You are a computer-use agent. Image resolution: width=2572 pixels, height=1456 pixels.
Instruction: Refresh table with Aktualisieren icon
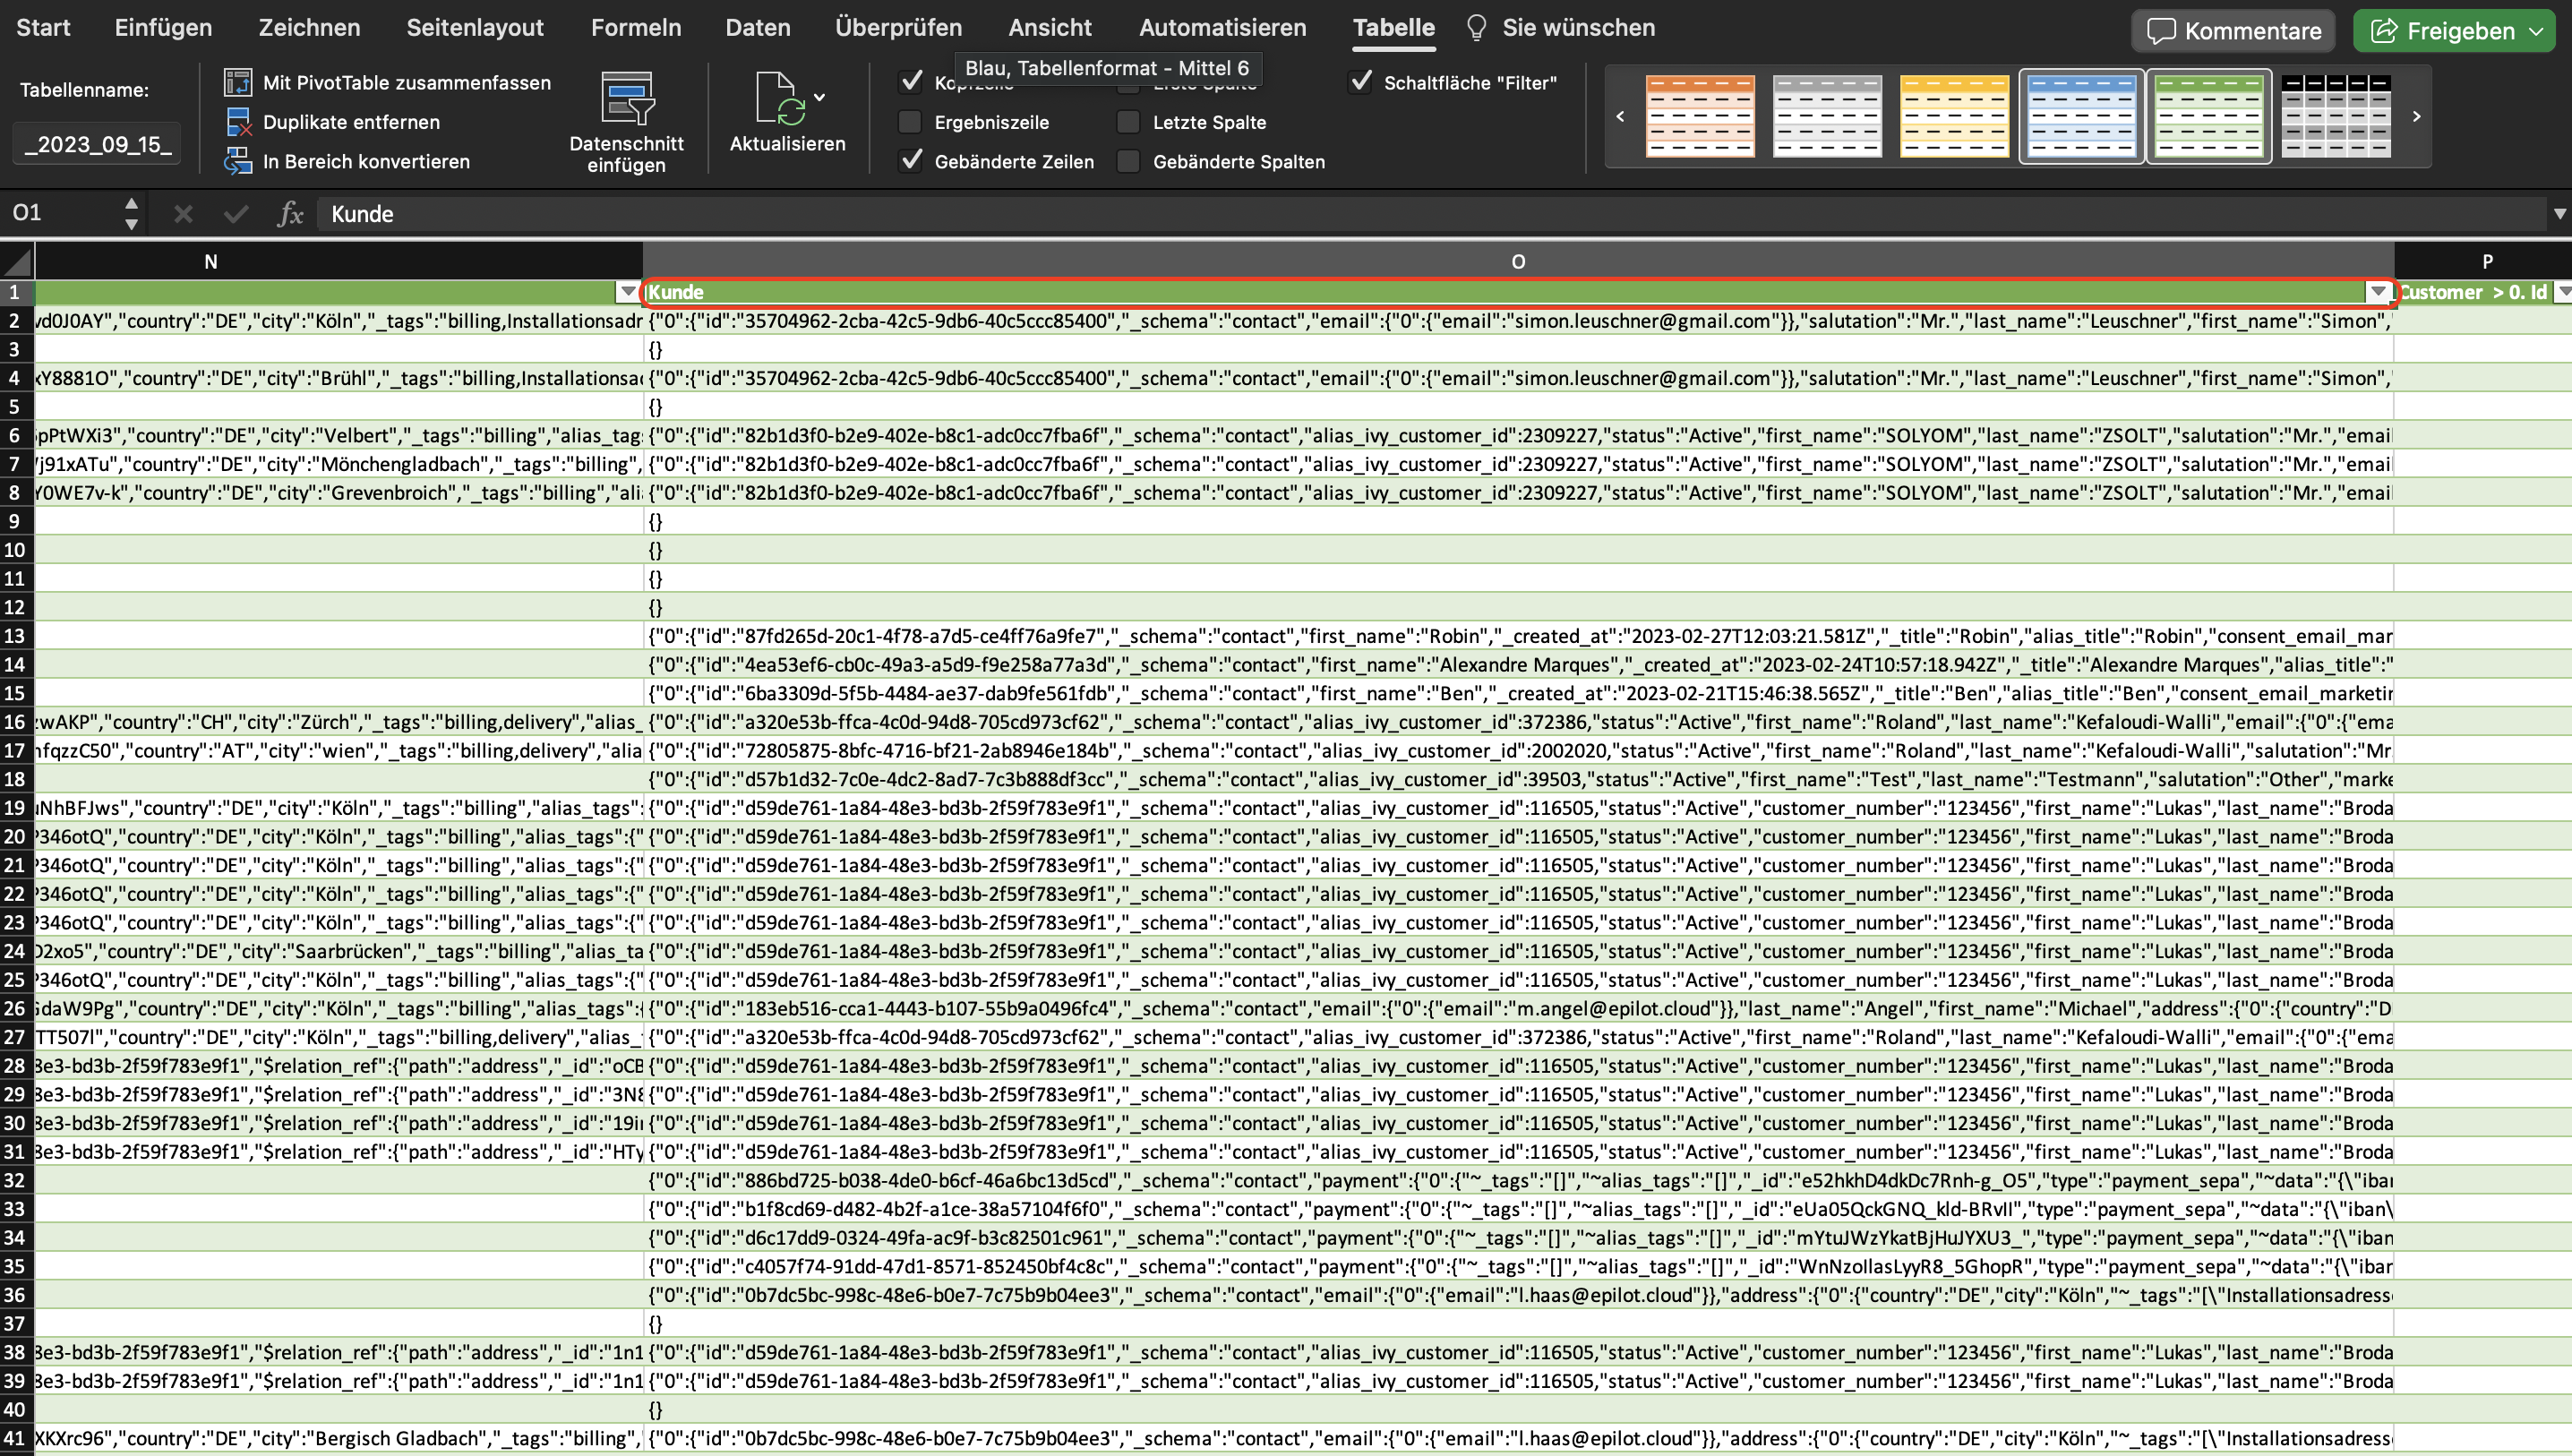[780, 97]
